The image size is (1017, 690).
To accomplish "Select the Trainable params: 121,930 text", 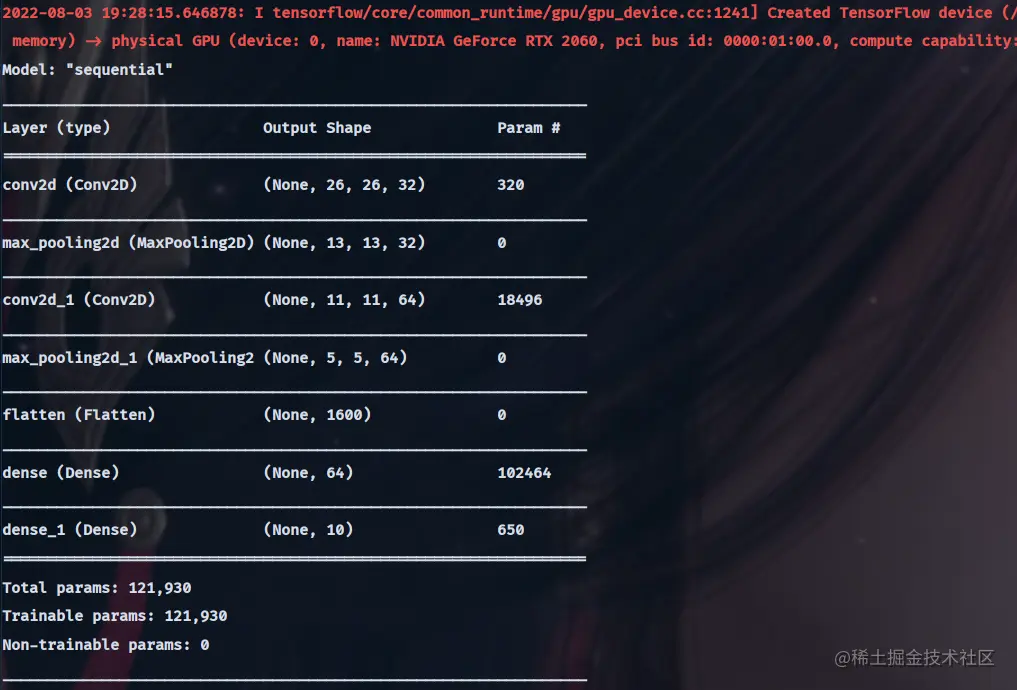I will click(113, 616).
